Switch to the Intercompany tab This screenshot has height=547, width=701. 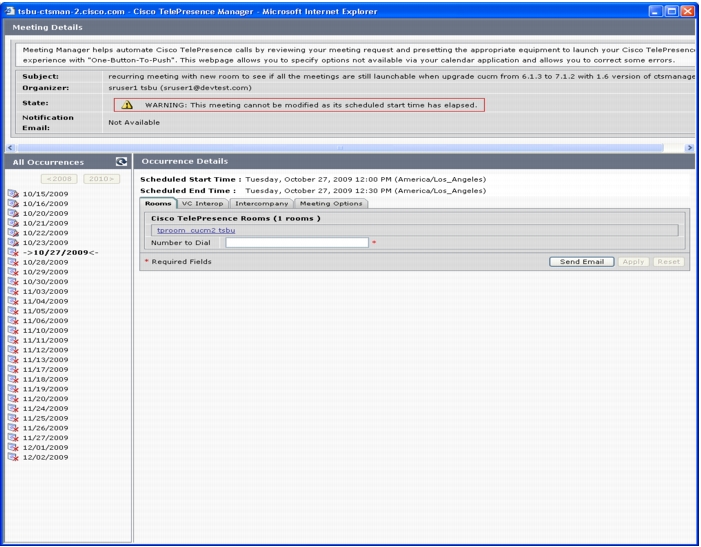(x=262, y=203)
